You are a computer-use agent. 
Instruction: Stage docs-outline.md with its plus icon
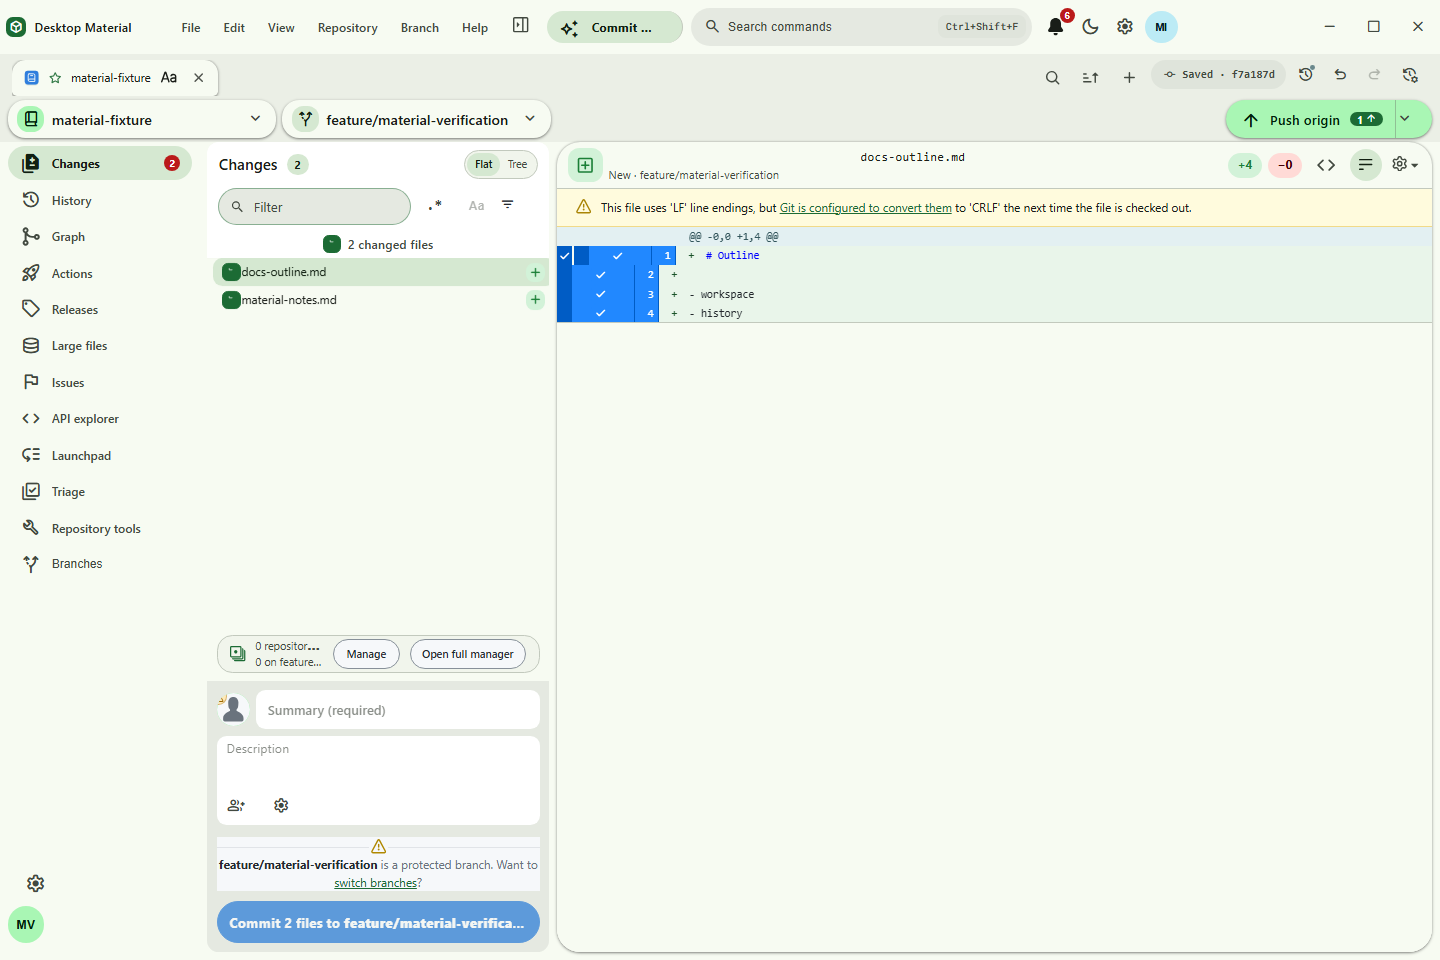tap(535, 272)
